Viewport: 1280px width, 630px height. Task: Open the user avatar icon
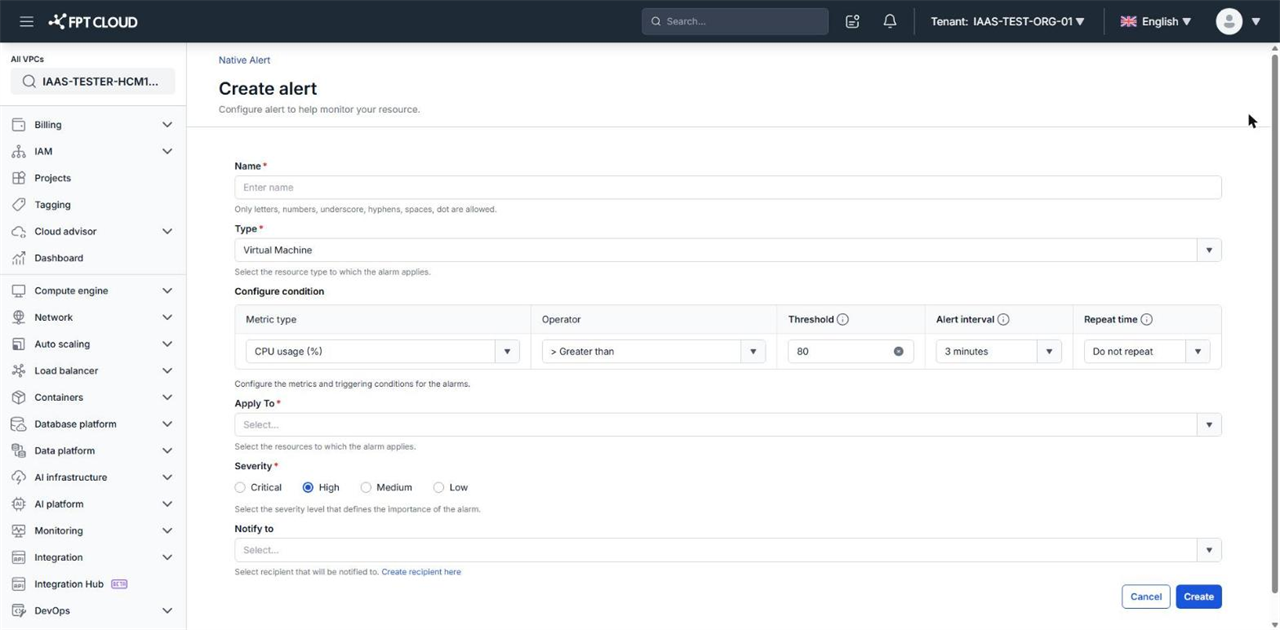pyautogui.click(x=1228, y=21)
